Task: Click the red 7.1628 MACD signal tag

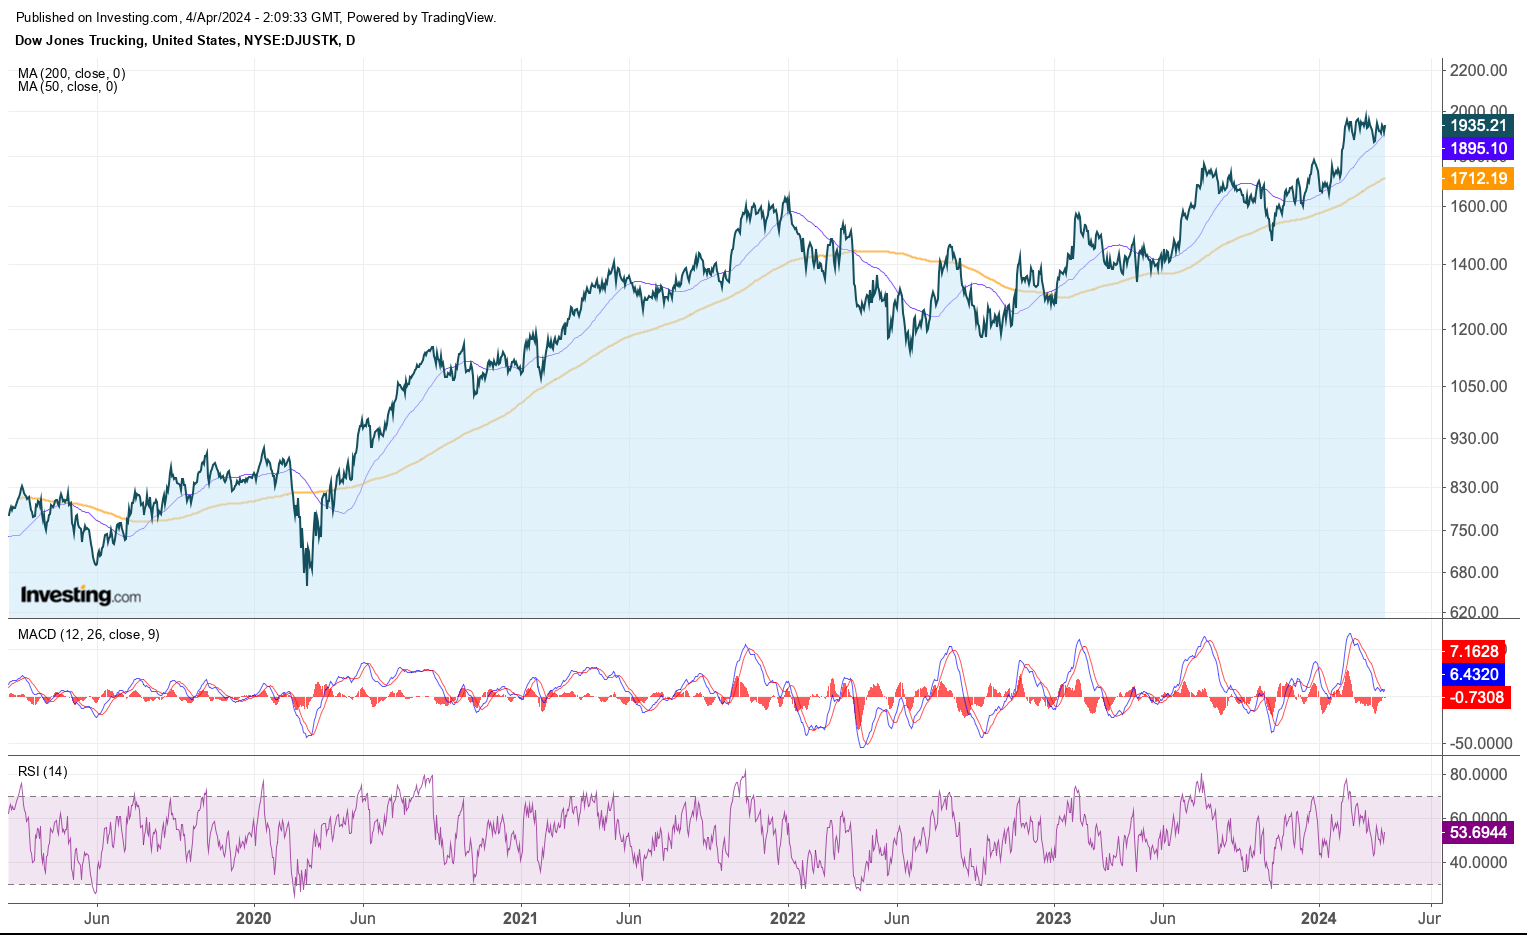Action: point(1474,652)
